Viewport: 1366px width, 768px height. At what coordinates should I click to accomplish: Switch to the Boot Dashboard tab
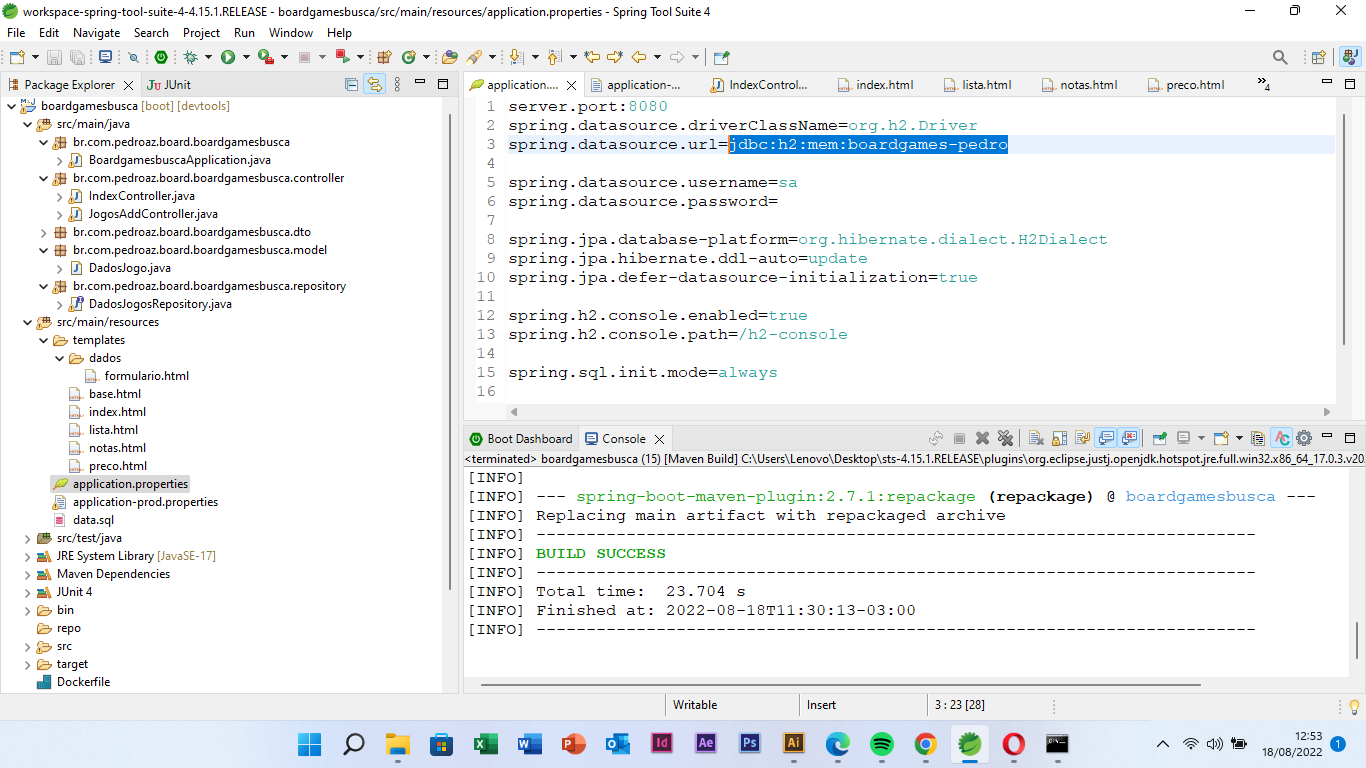pyautogui.click(x=520, y=438)
